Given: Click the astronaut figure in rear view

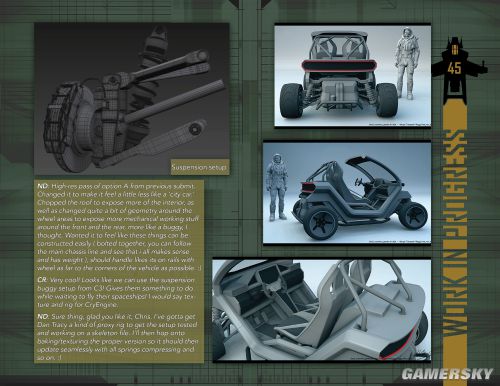Looking at the screenshot, I should 405,63.
